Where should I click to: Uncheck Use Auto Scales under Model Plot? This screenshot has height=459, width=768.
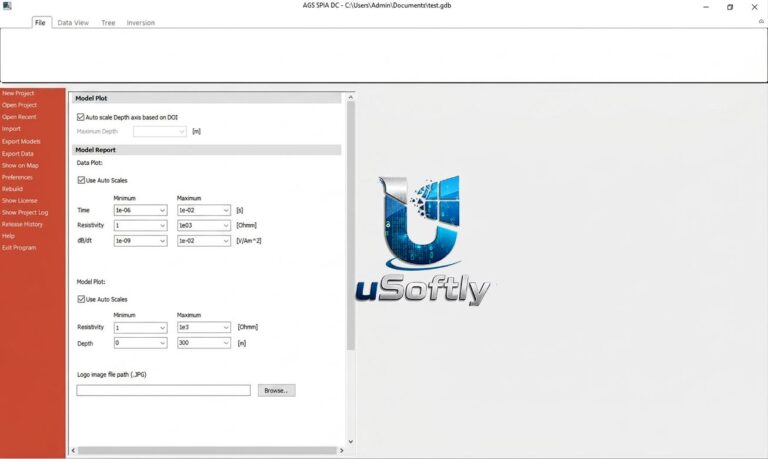click(81, 299)
